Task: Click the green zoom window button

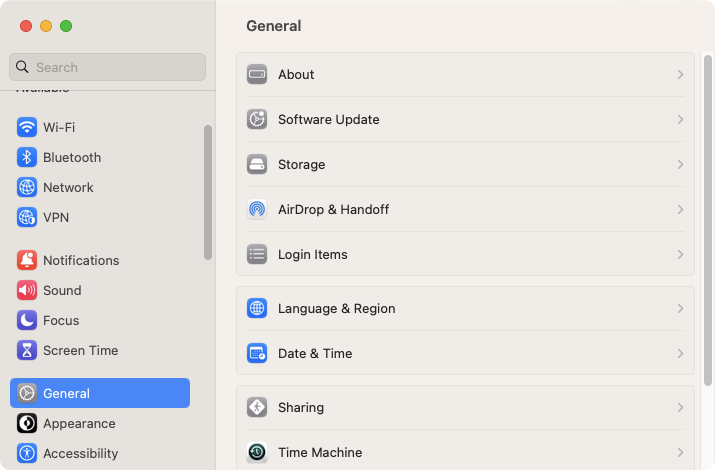Action: point(66,26)
